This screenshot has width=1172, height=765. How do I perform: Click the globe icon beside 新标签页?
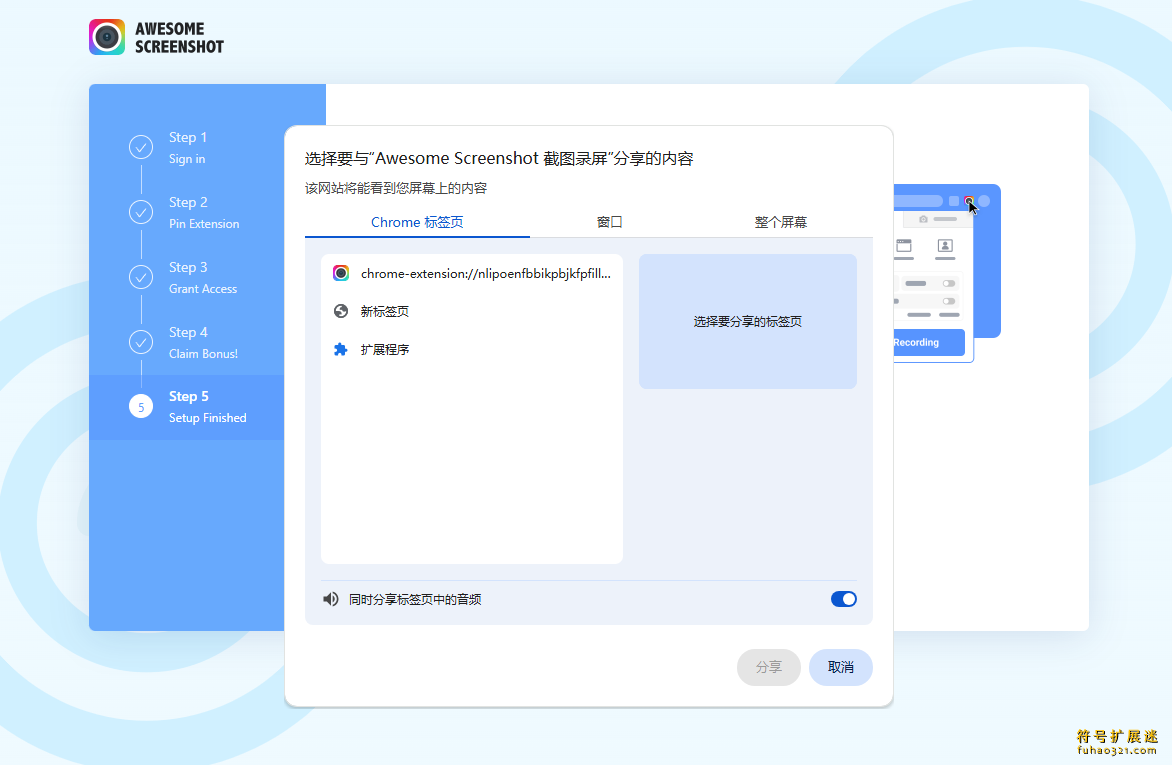point(341,311)
